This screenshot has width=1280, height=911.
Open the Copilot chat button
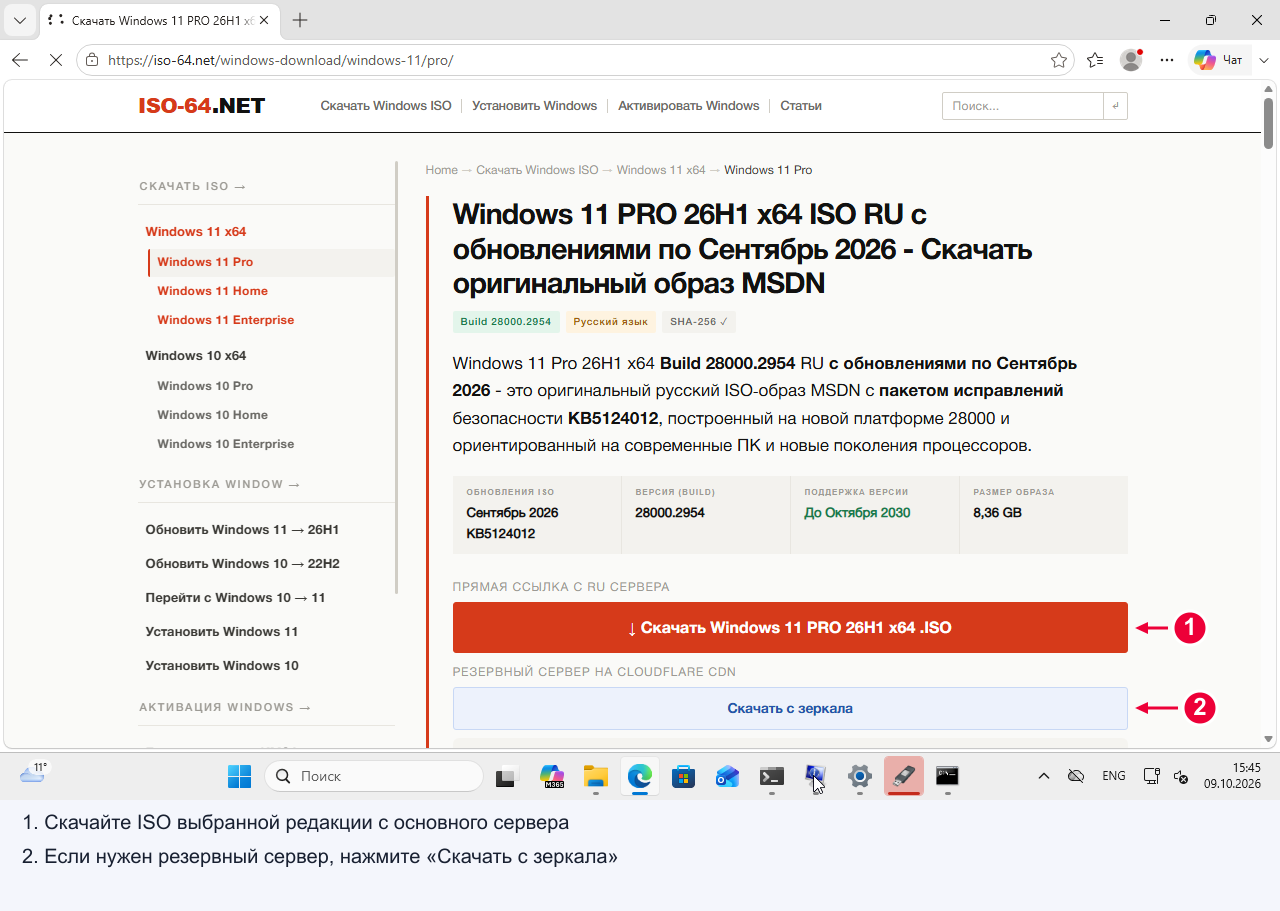coord(1219,60)
